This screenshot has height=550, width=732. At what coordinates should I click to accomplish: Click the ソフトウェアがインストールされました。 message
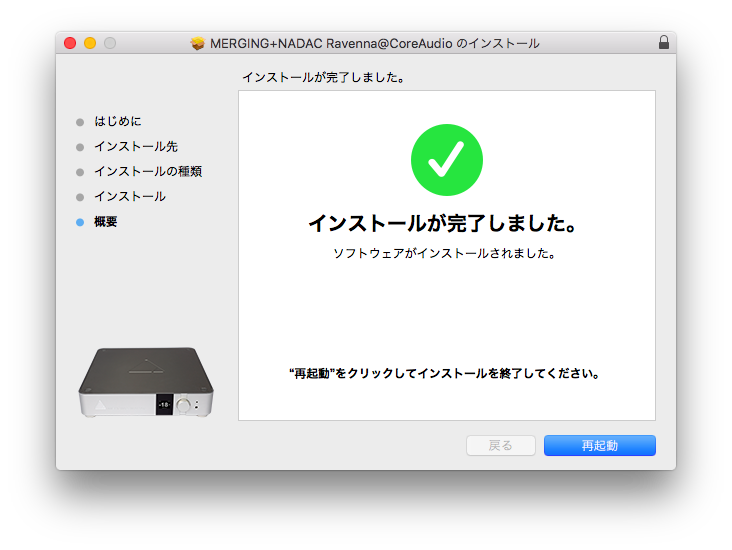[x=444, y=254]
